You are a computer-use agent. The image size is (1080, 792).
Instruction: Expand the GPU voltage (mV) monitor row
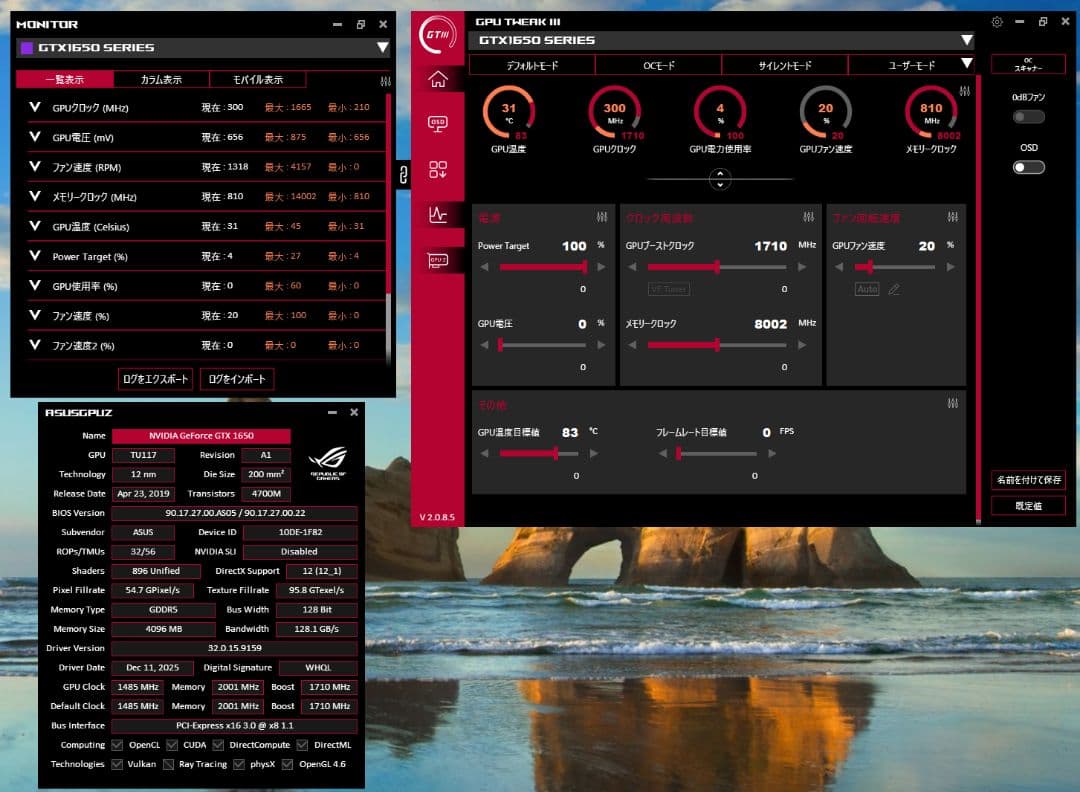click(x=35, y=136)
